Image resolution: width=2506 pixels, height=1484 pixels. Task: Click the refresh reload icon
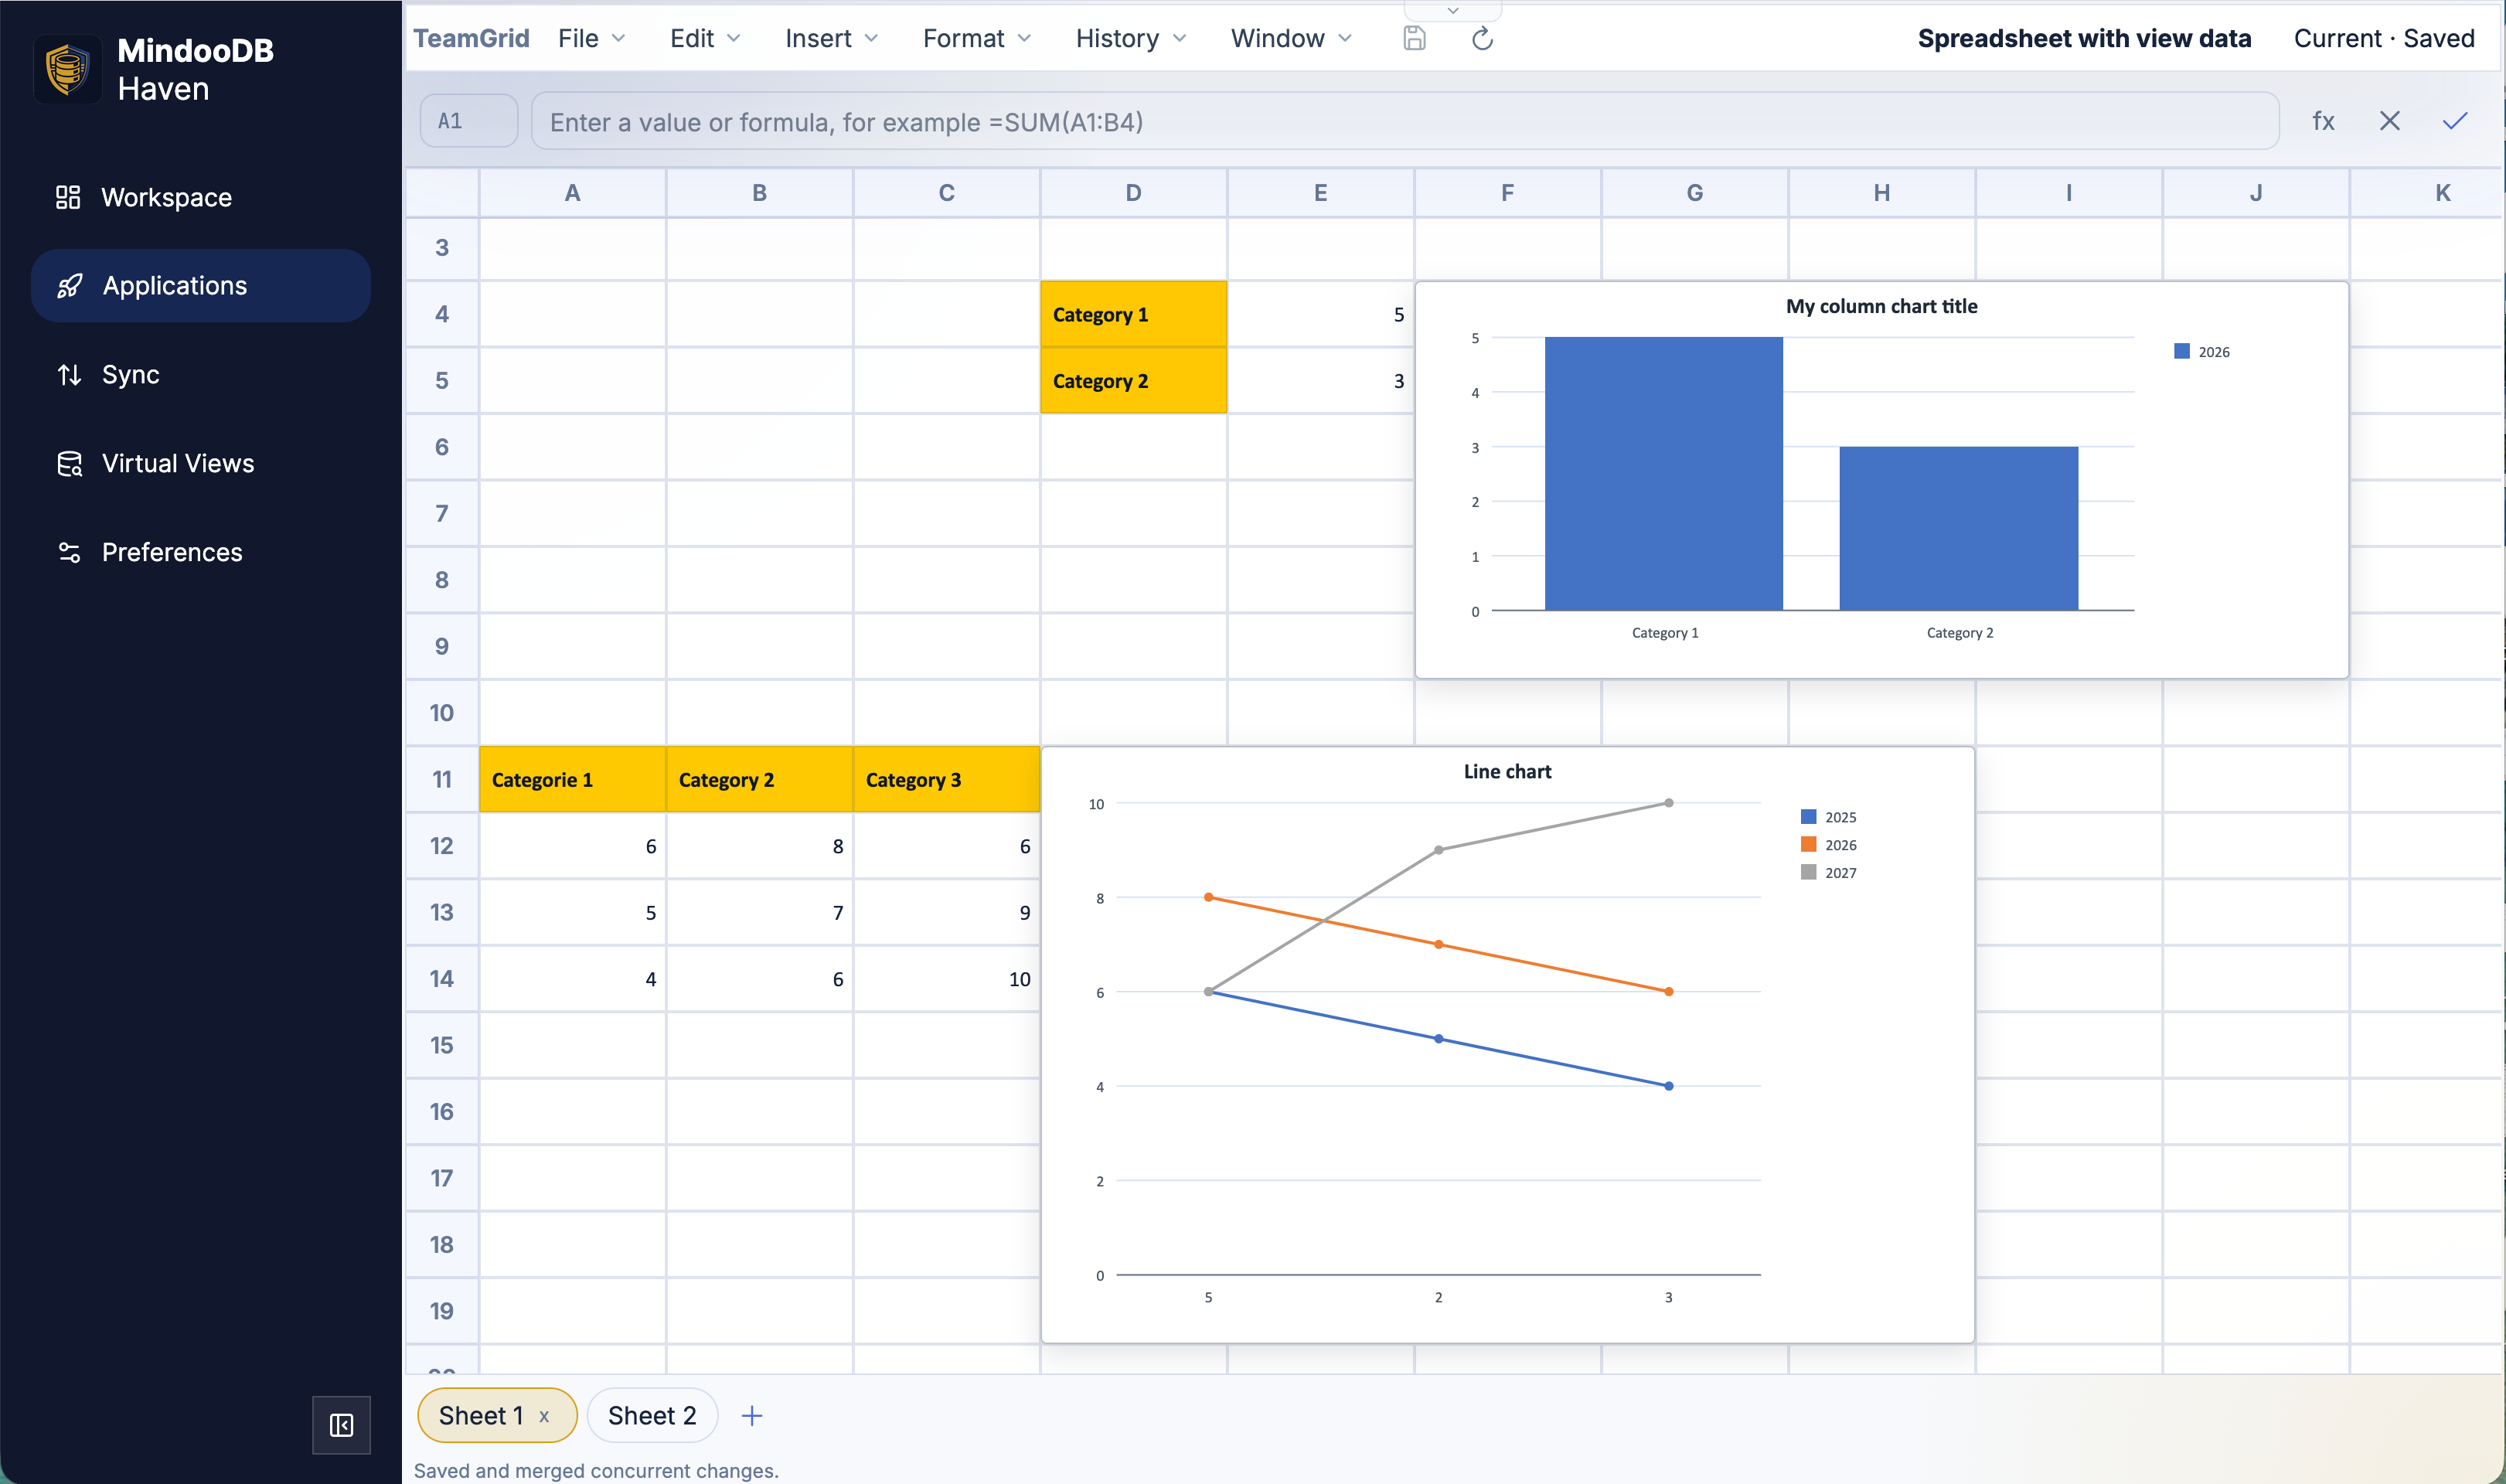pyautogui.click(x=1482, y=39)
